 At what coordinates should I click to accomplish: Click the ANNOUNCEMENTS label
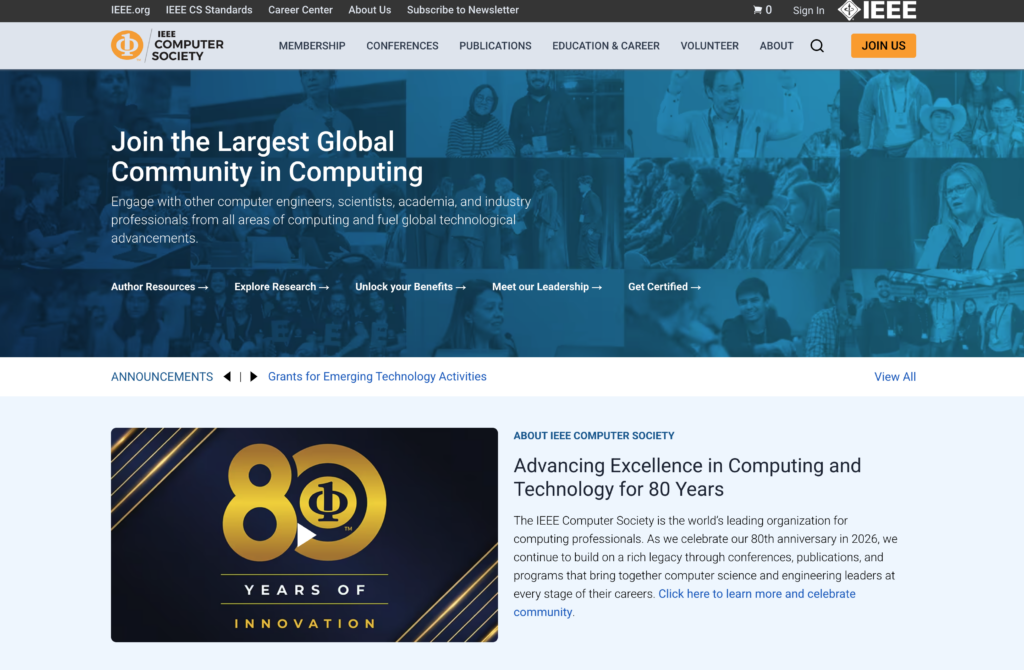point(162,377)
